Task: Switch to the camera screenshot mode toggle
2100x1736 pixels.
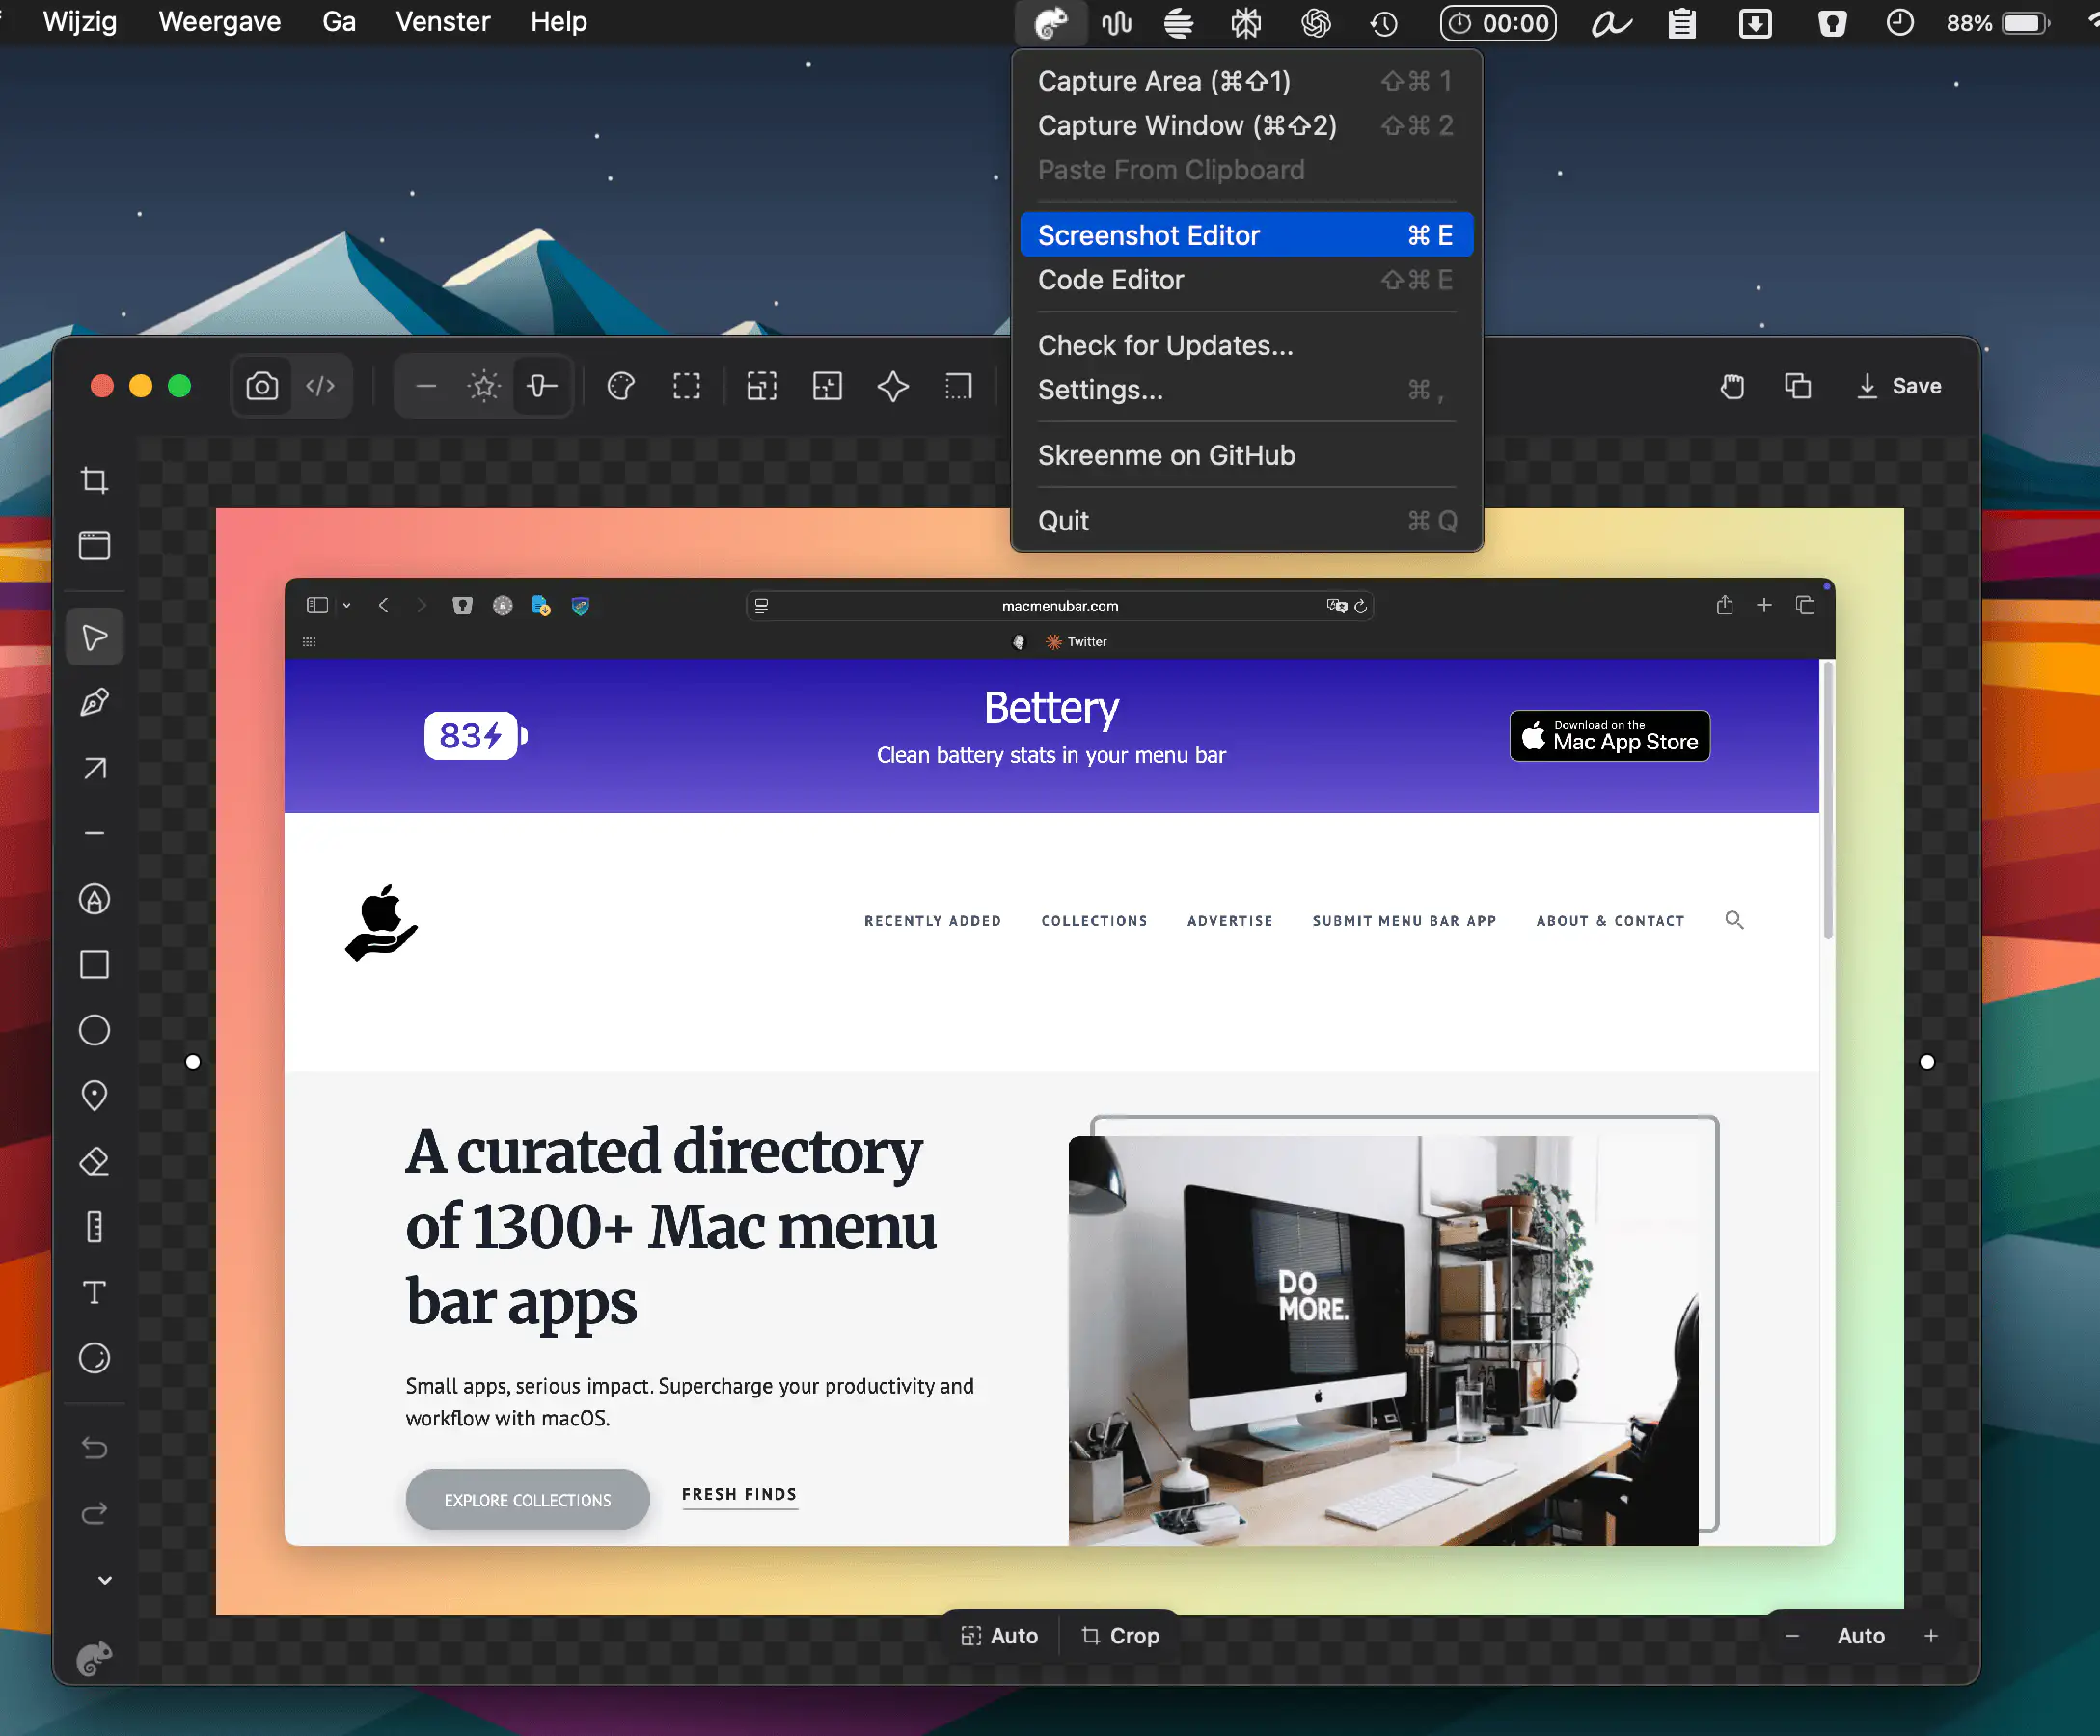Action: click(x=262, y=386)
